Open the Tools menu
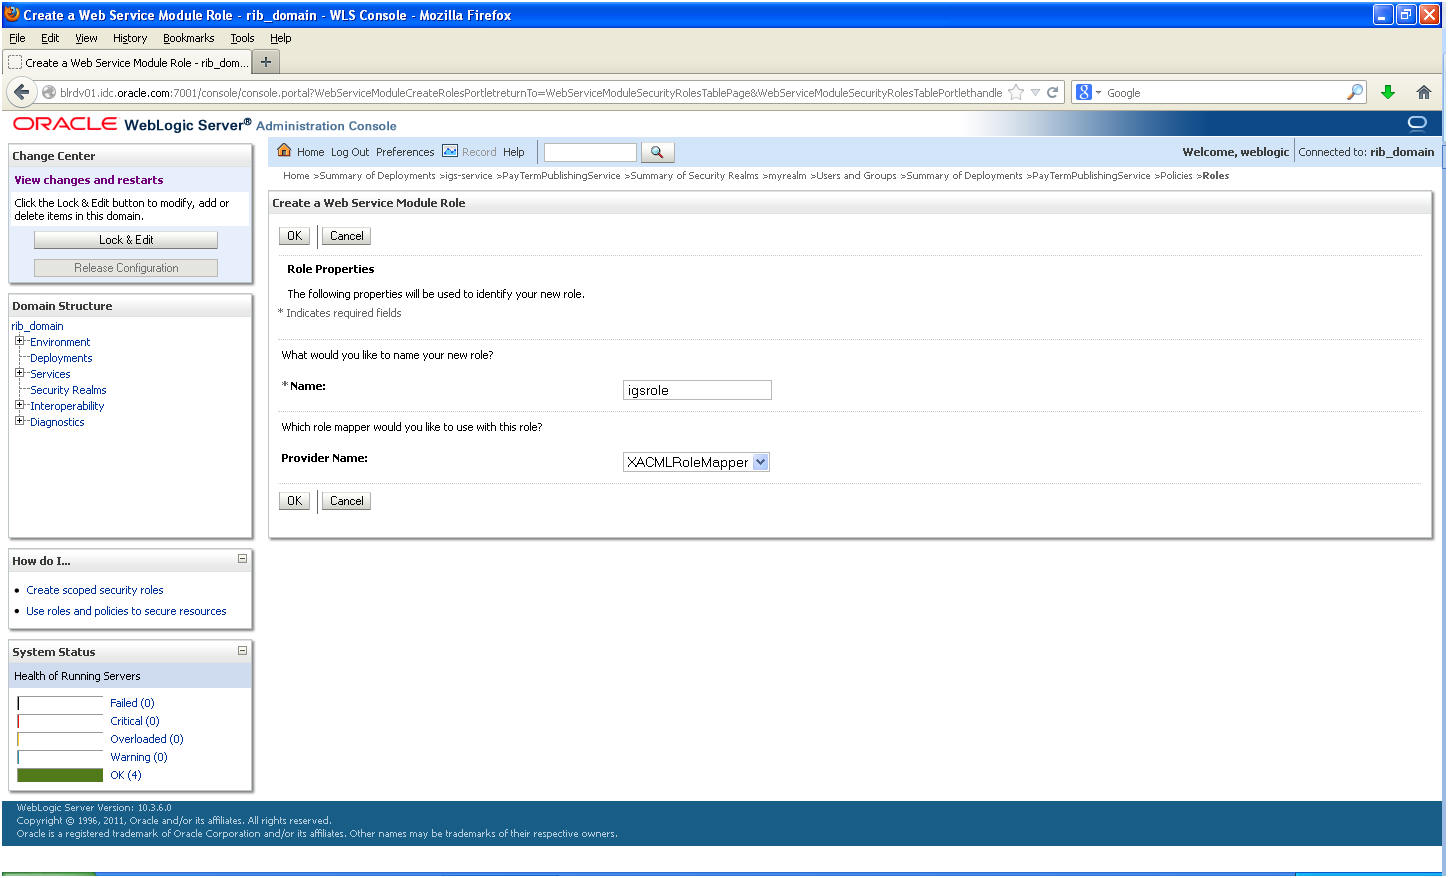 [x=242, y=38]
